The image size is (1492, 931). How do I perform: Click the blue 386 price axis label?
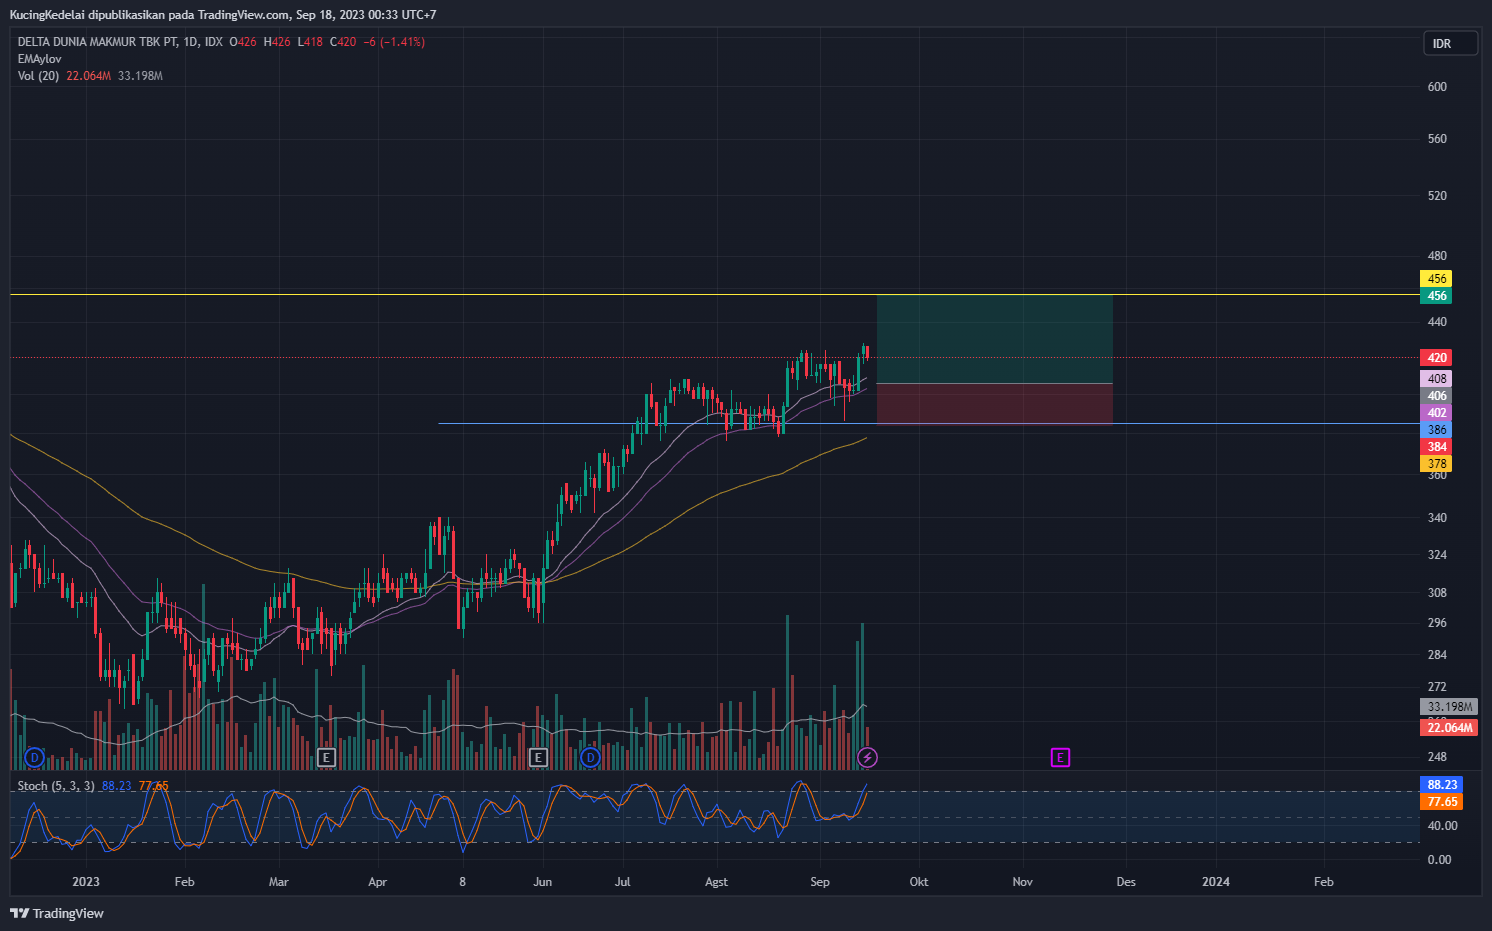pyautogui.click(x=1436, y=430)
